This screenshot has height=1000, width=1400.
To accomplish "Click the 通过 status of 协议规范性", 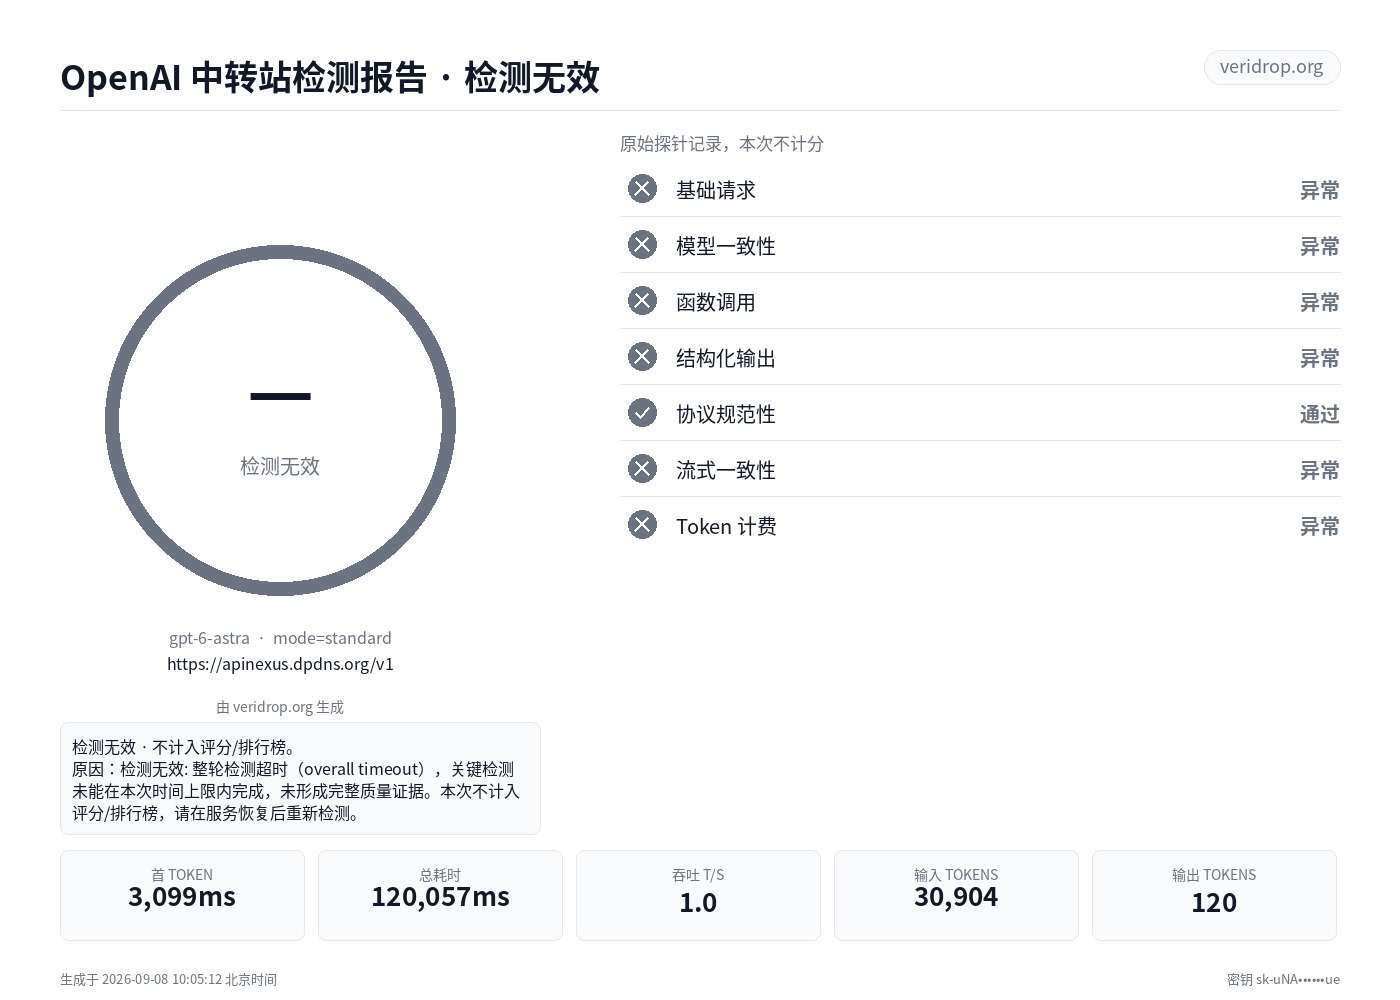I will coord(1319,414).
